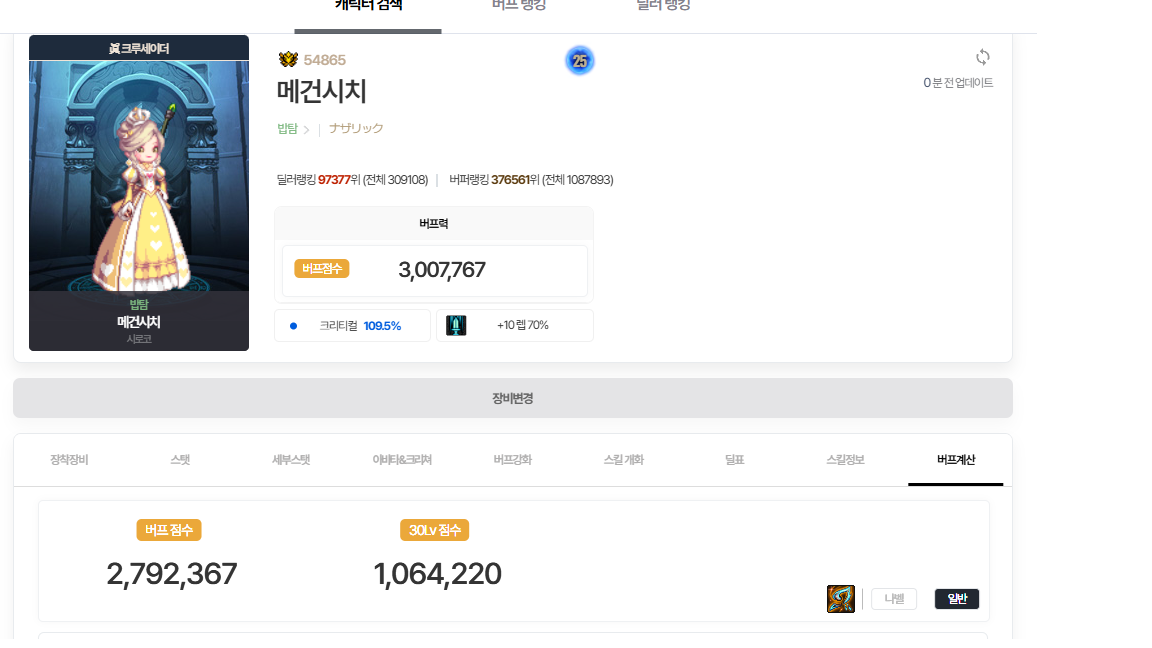
Task: Click the blue level 25 badge
Action: [579, 61]
